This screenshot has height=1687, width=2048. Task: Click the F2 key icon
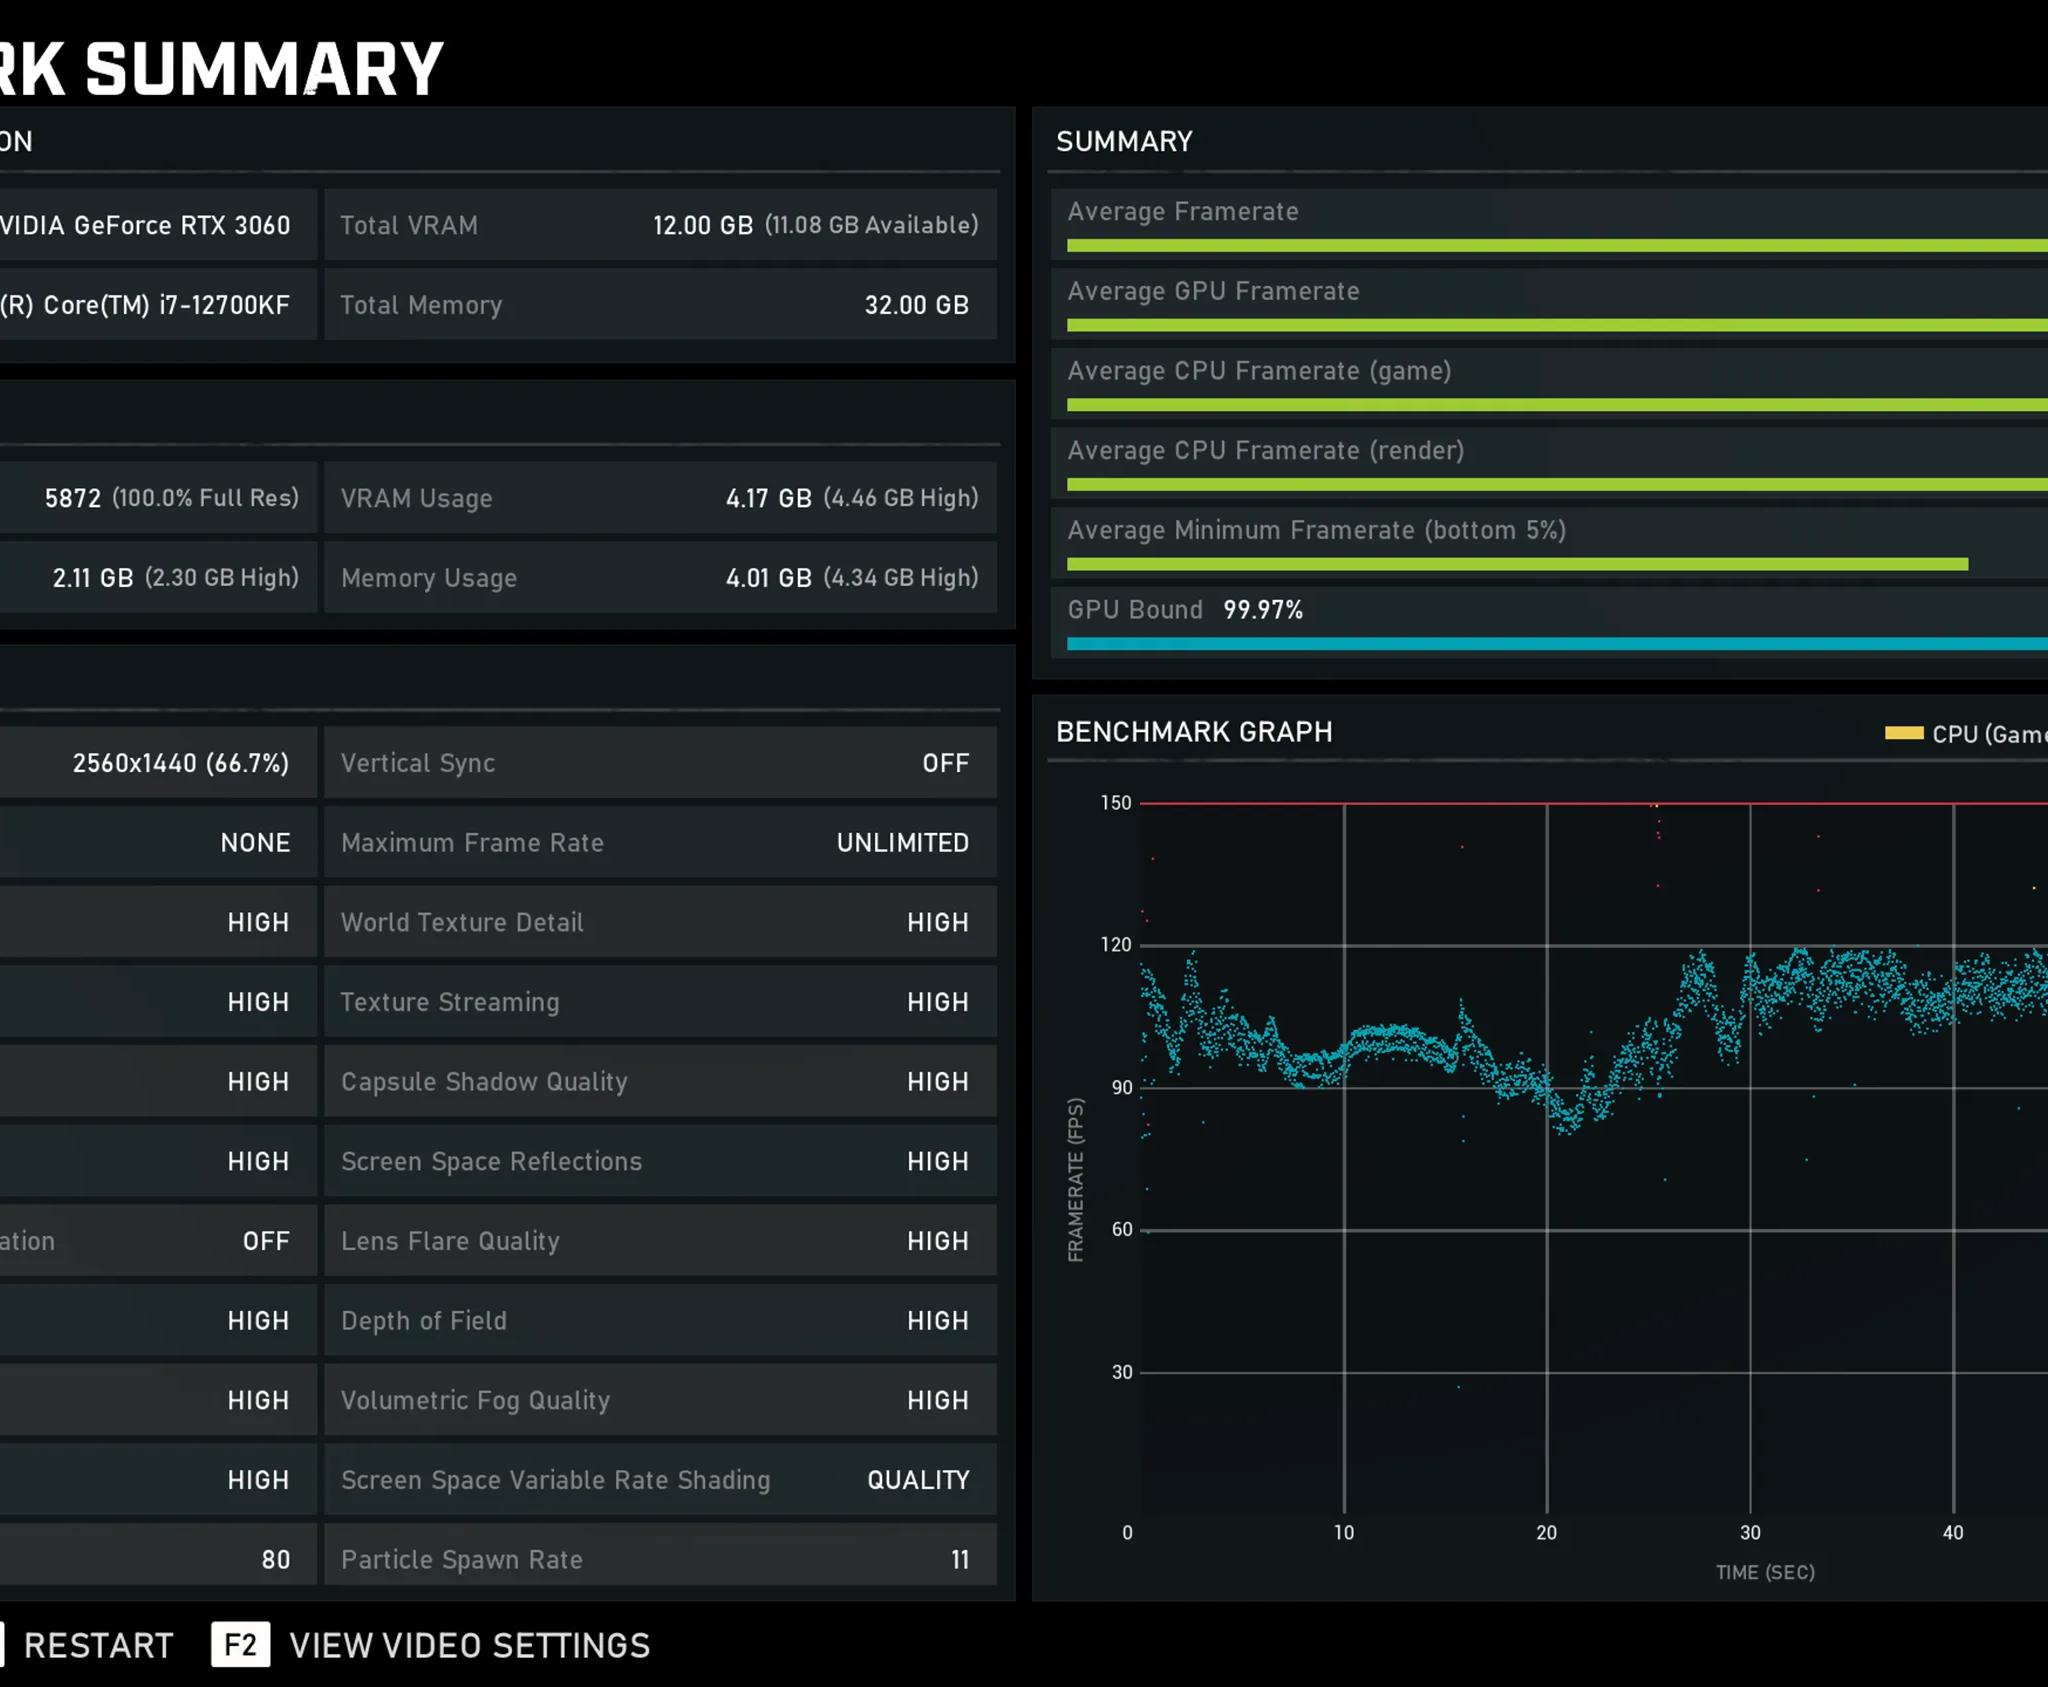tap(240, 1645)
